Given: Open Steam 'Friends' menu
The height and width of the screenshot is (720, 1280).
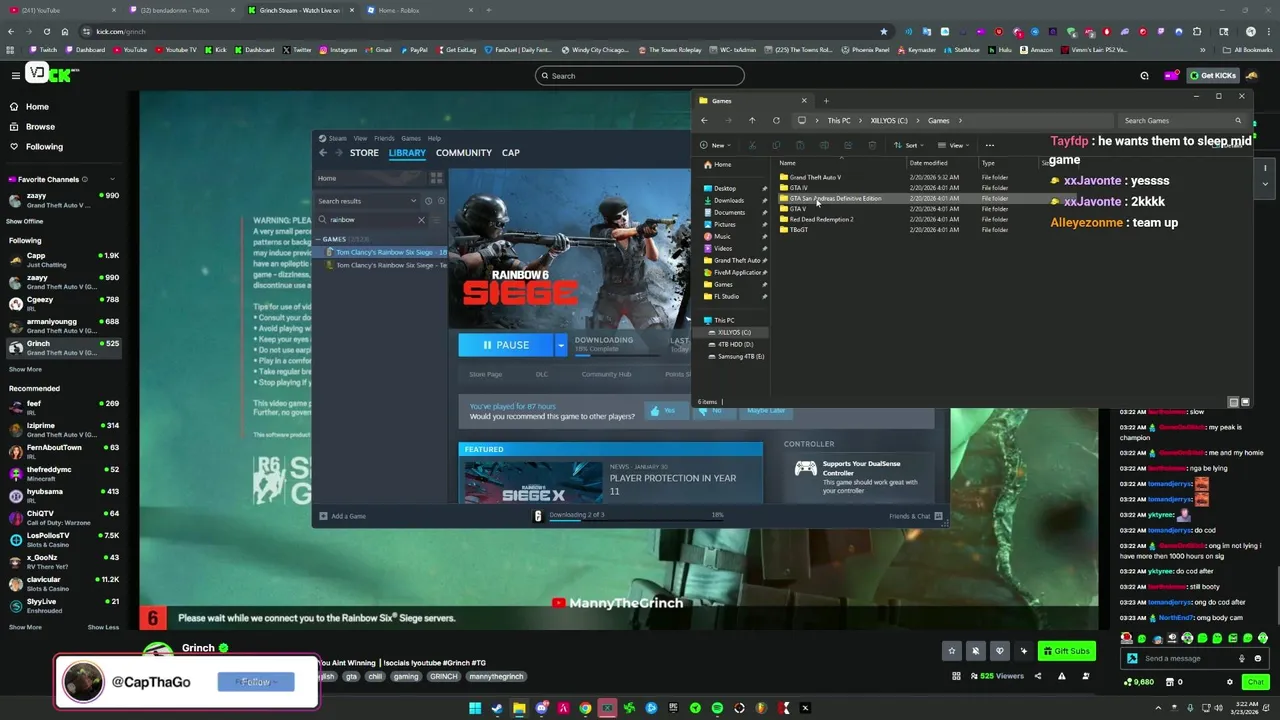Looking at the screenshot, I should 384,138.
